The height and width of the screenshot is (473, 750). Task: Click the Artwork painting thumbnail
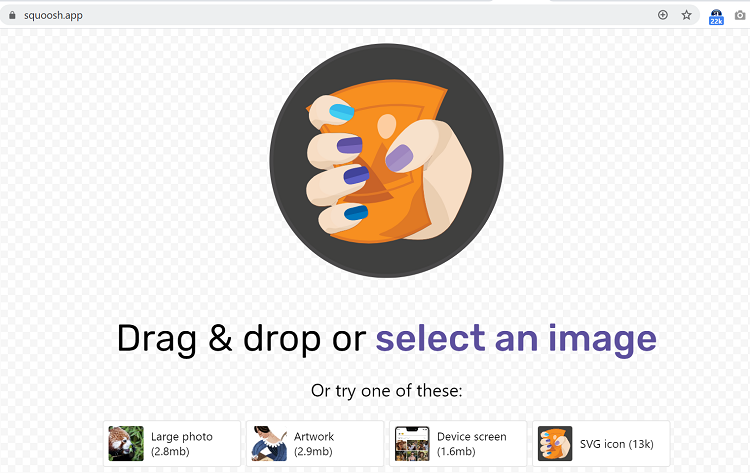[x=269, y=444]
